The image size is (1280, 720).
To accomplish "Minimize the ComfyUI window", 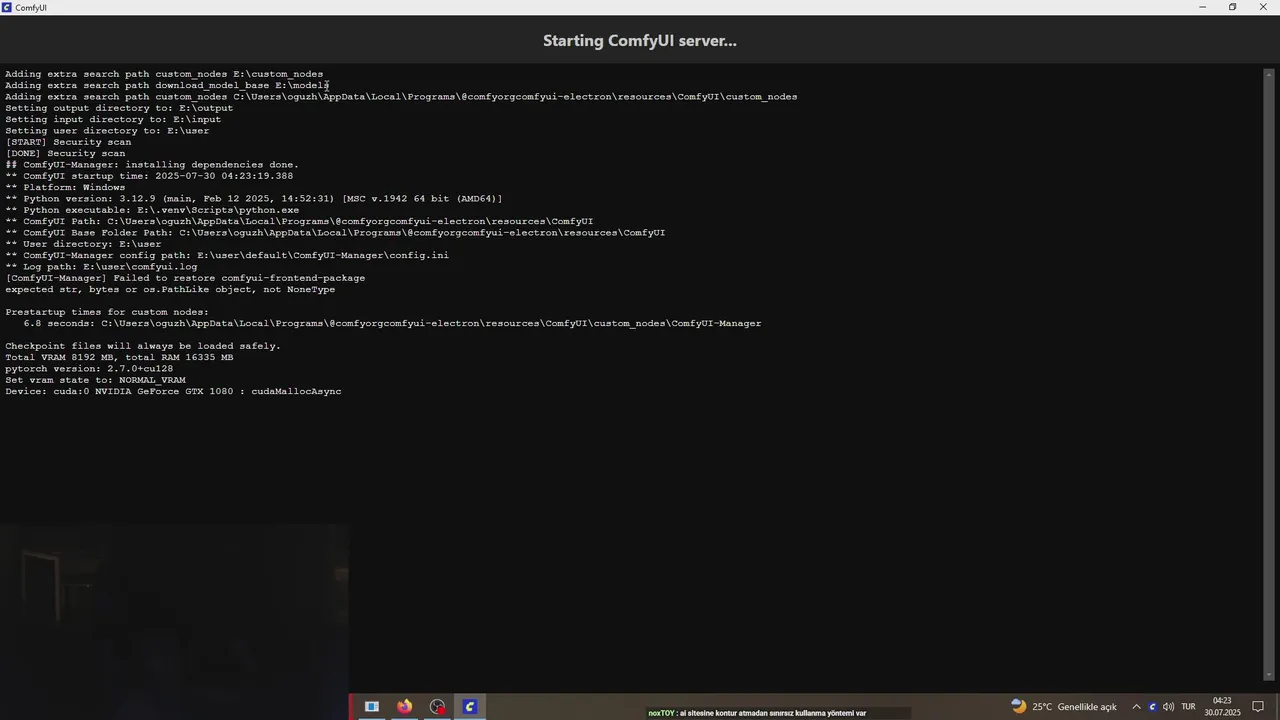I will [x=1203, y=7].
